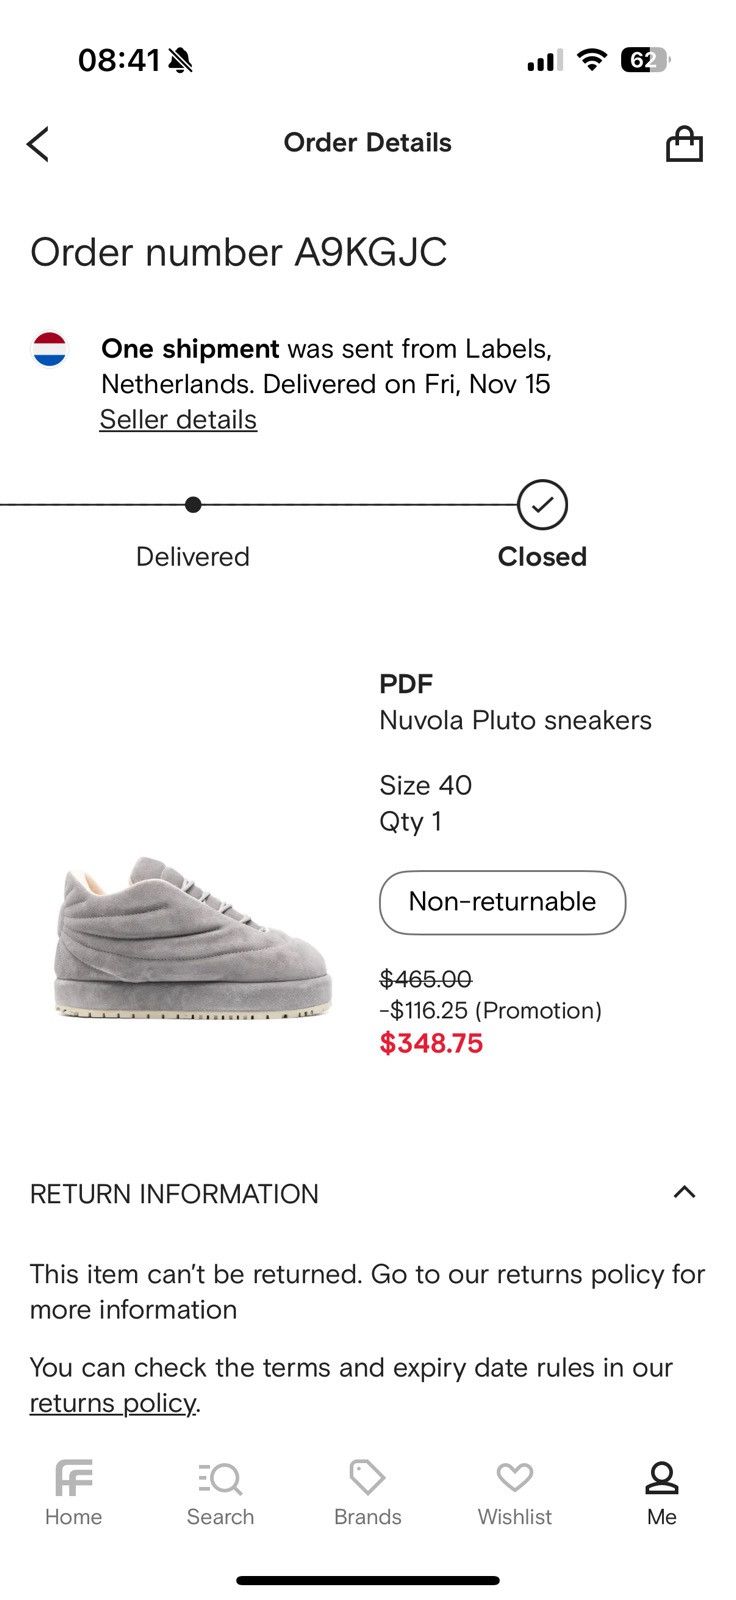The width and height of the screenshot is (736, 1600).
Task: Tap the Order number A9KGJC heading
Action: tap(240, 252)
